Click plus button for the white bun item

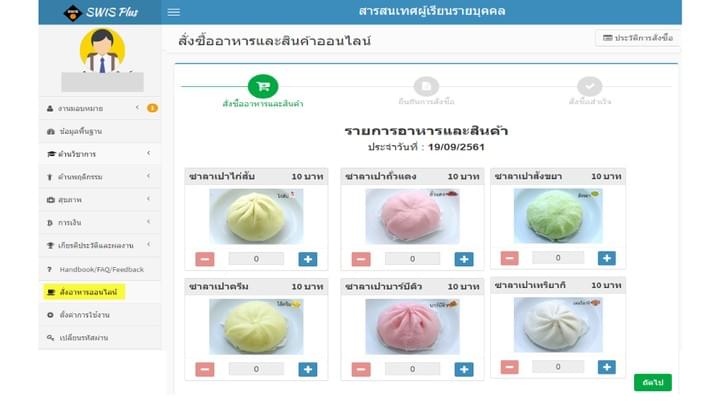(607, 367)
